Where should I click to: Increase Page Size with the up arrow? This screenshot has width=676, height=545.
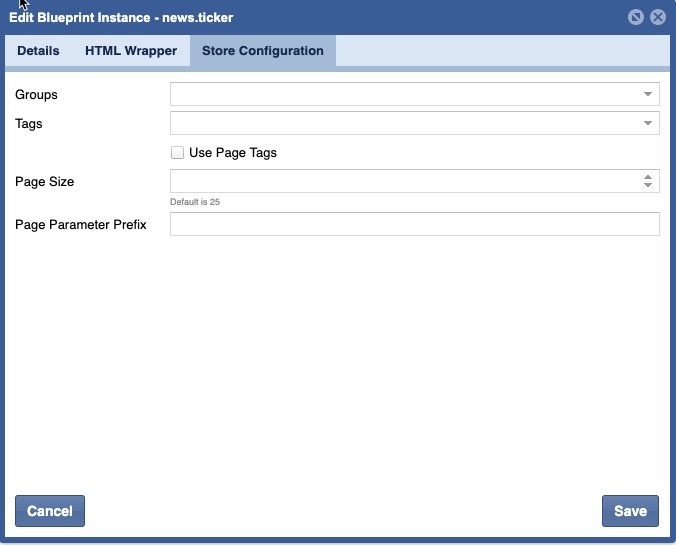(x=648, y=176)
